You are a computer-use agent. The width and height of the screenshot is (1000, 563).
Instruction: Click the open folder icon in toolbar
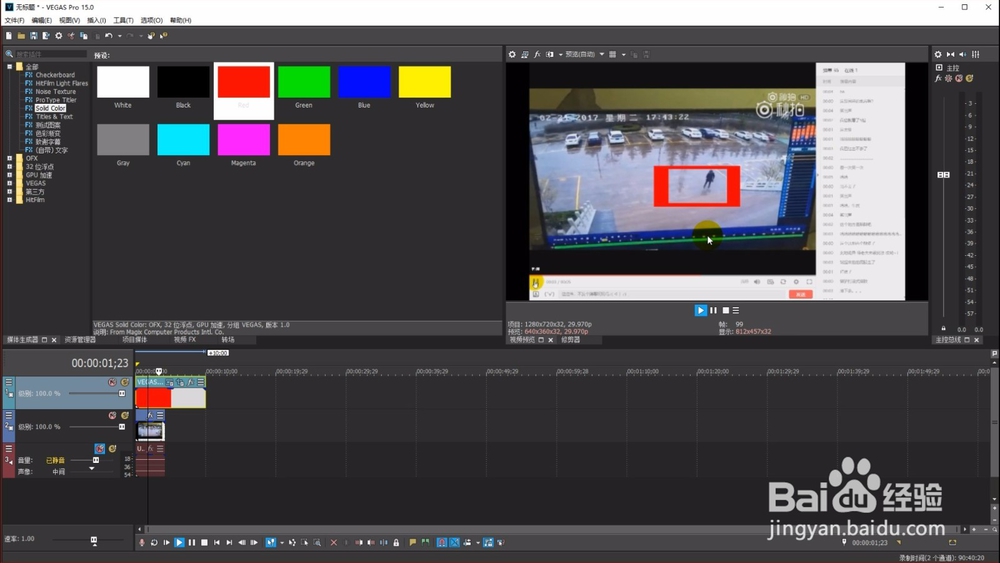(21, 36)
